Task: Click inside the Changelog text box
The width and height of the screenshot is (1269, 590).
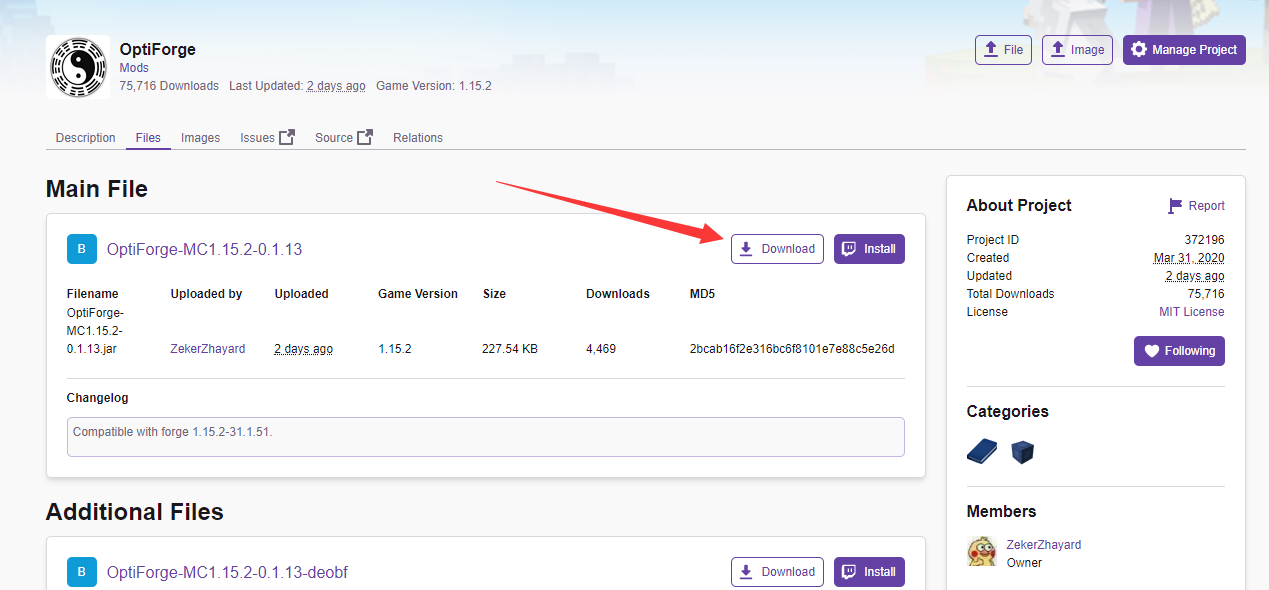Action: pyautogui.click(x=486, y=437)
